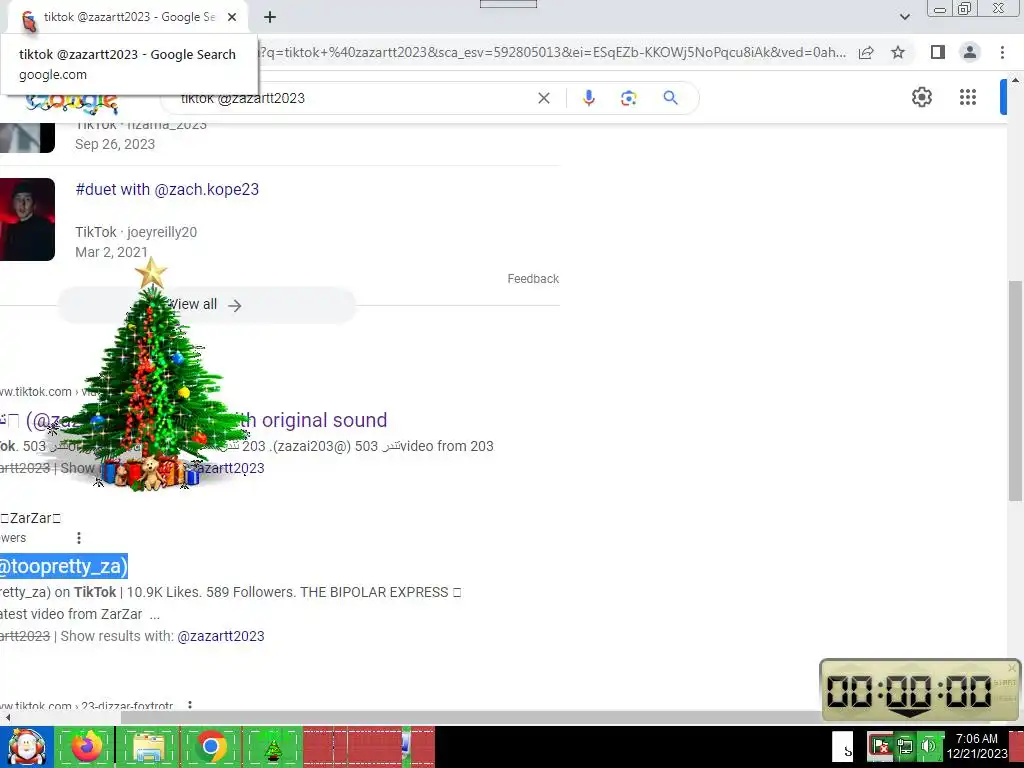Open Google quick settings gear
This screenshot has height=768, width=1024.
coord(921,97)
